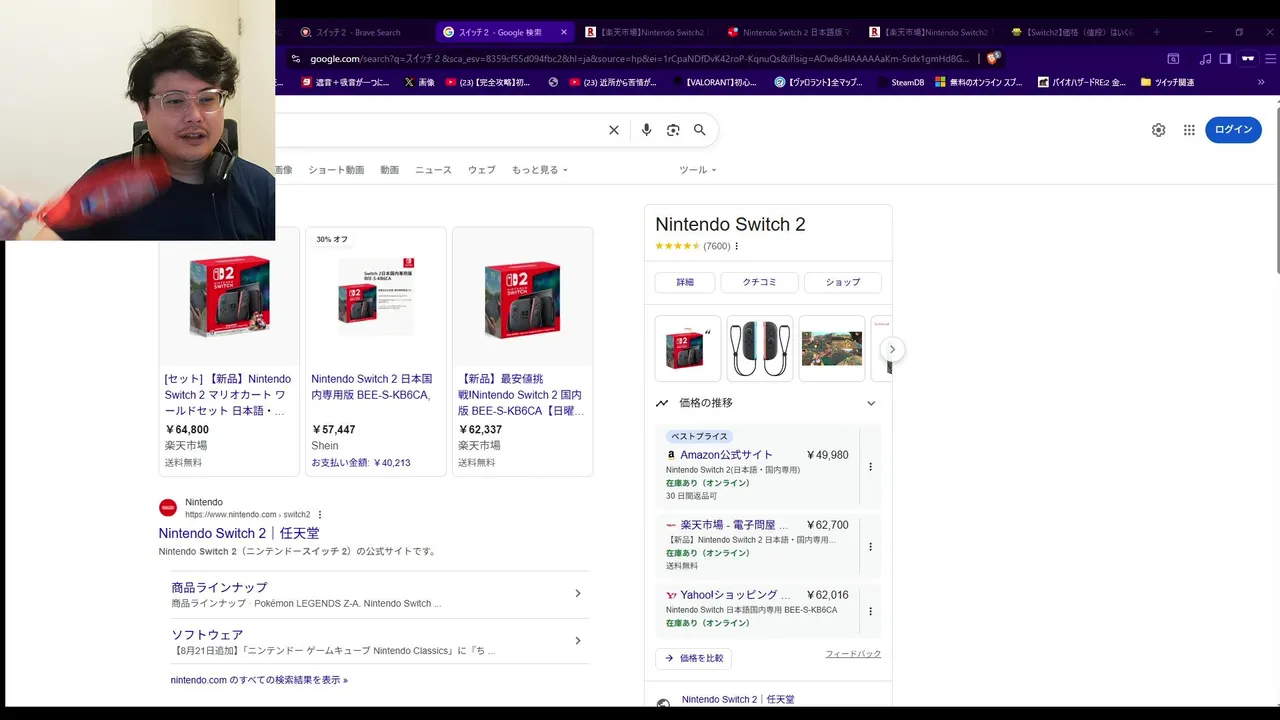Open the バイオハザードRE:2 bookmark

[1081, 82]
